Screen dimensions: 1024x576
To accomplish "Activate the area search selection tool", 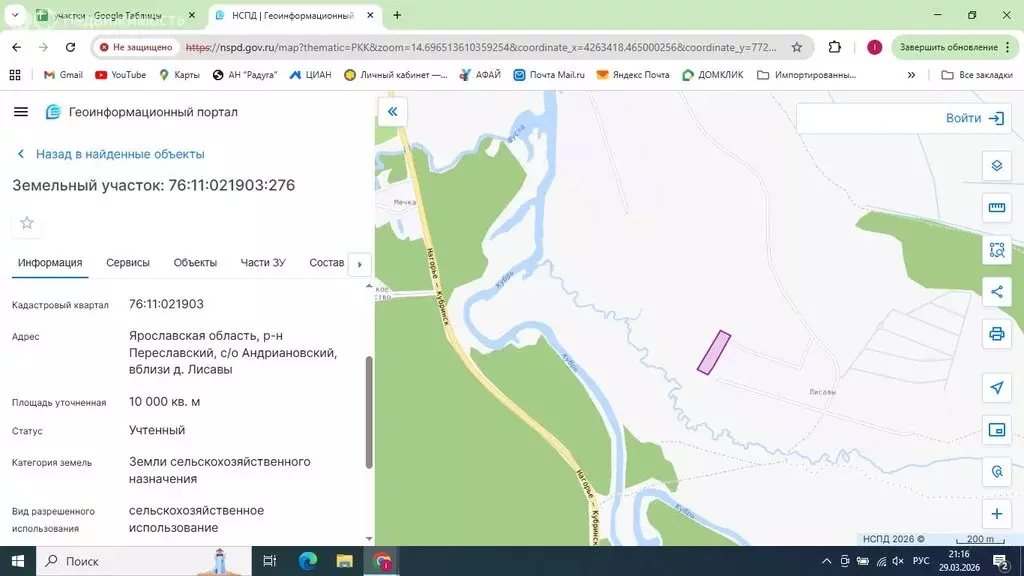I will click(x=996, y=250).
